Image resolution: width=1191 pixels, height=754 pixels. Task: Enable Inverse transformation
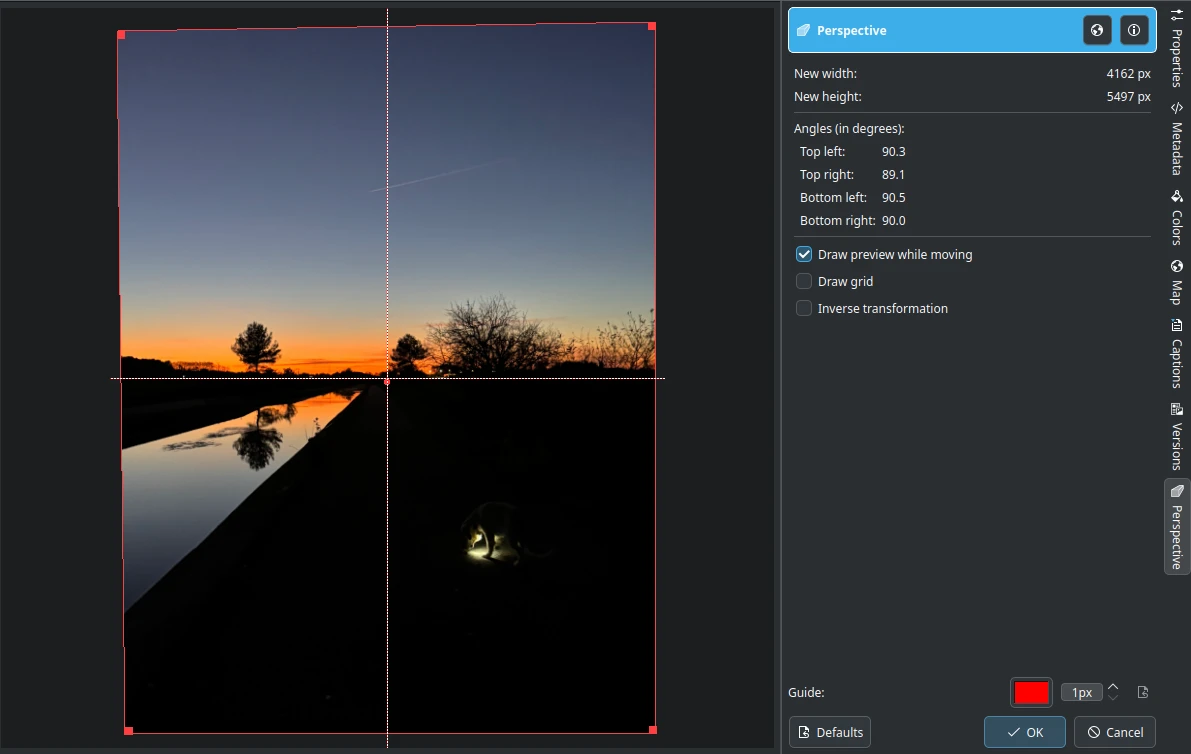[804, 308]
